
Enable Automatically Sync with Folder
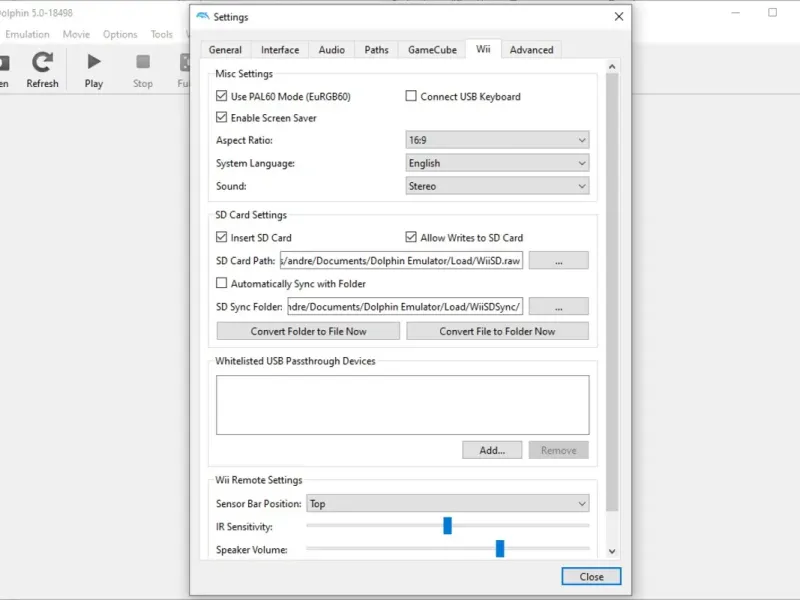[221, 283]
